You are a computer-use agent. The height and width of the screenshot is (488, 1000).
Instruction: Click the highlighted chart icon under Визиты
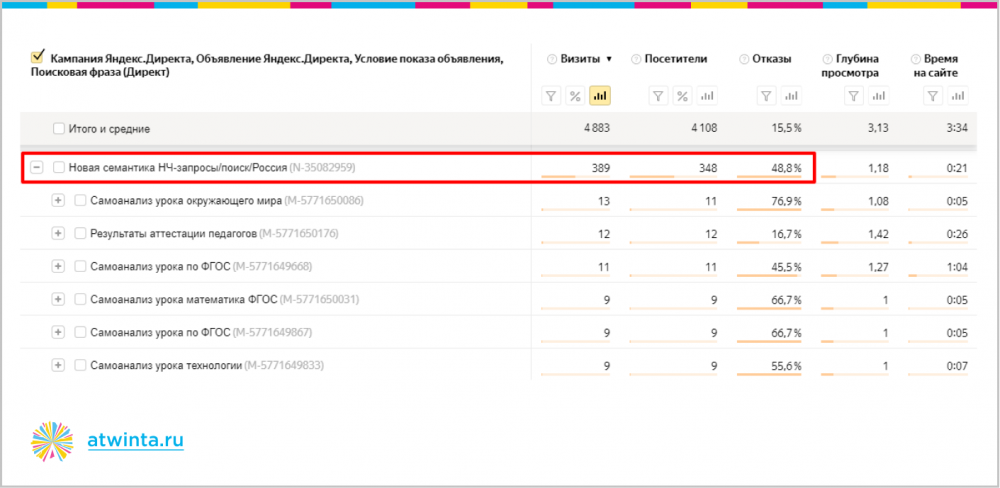coord(599,96)
